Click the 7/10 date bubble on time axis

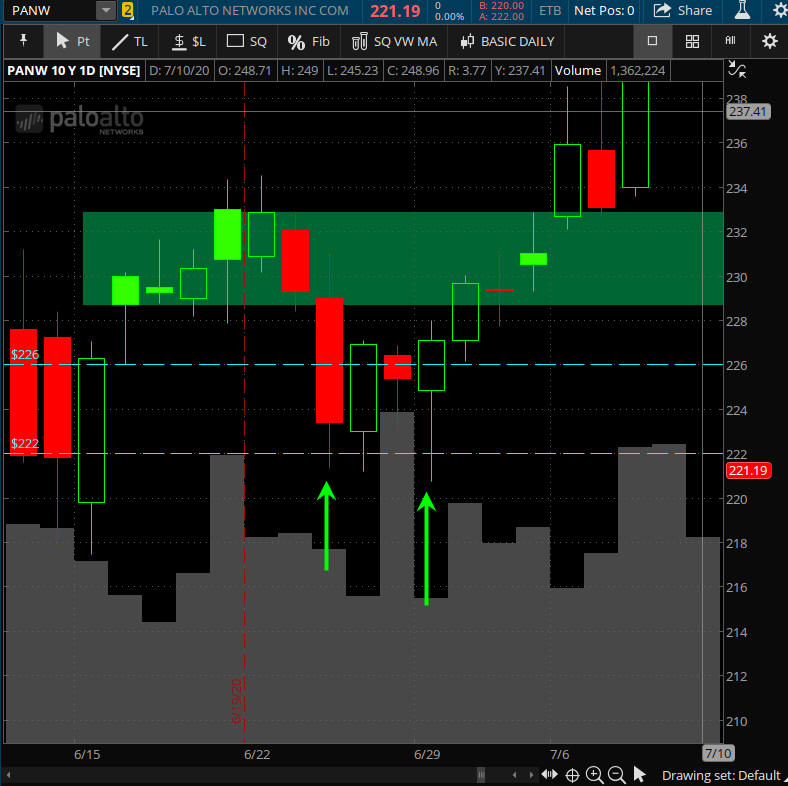pos(718,753)
